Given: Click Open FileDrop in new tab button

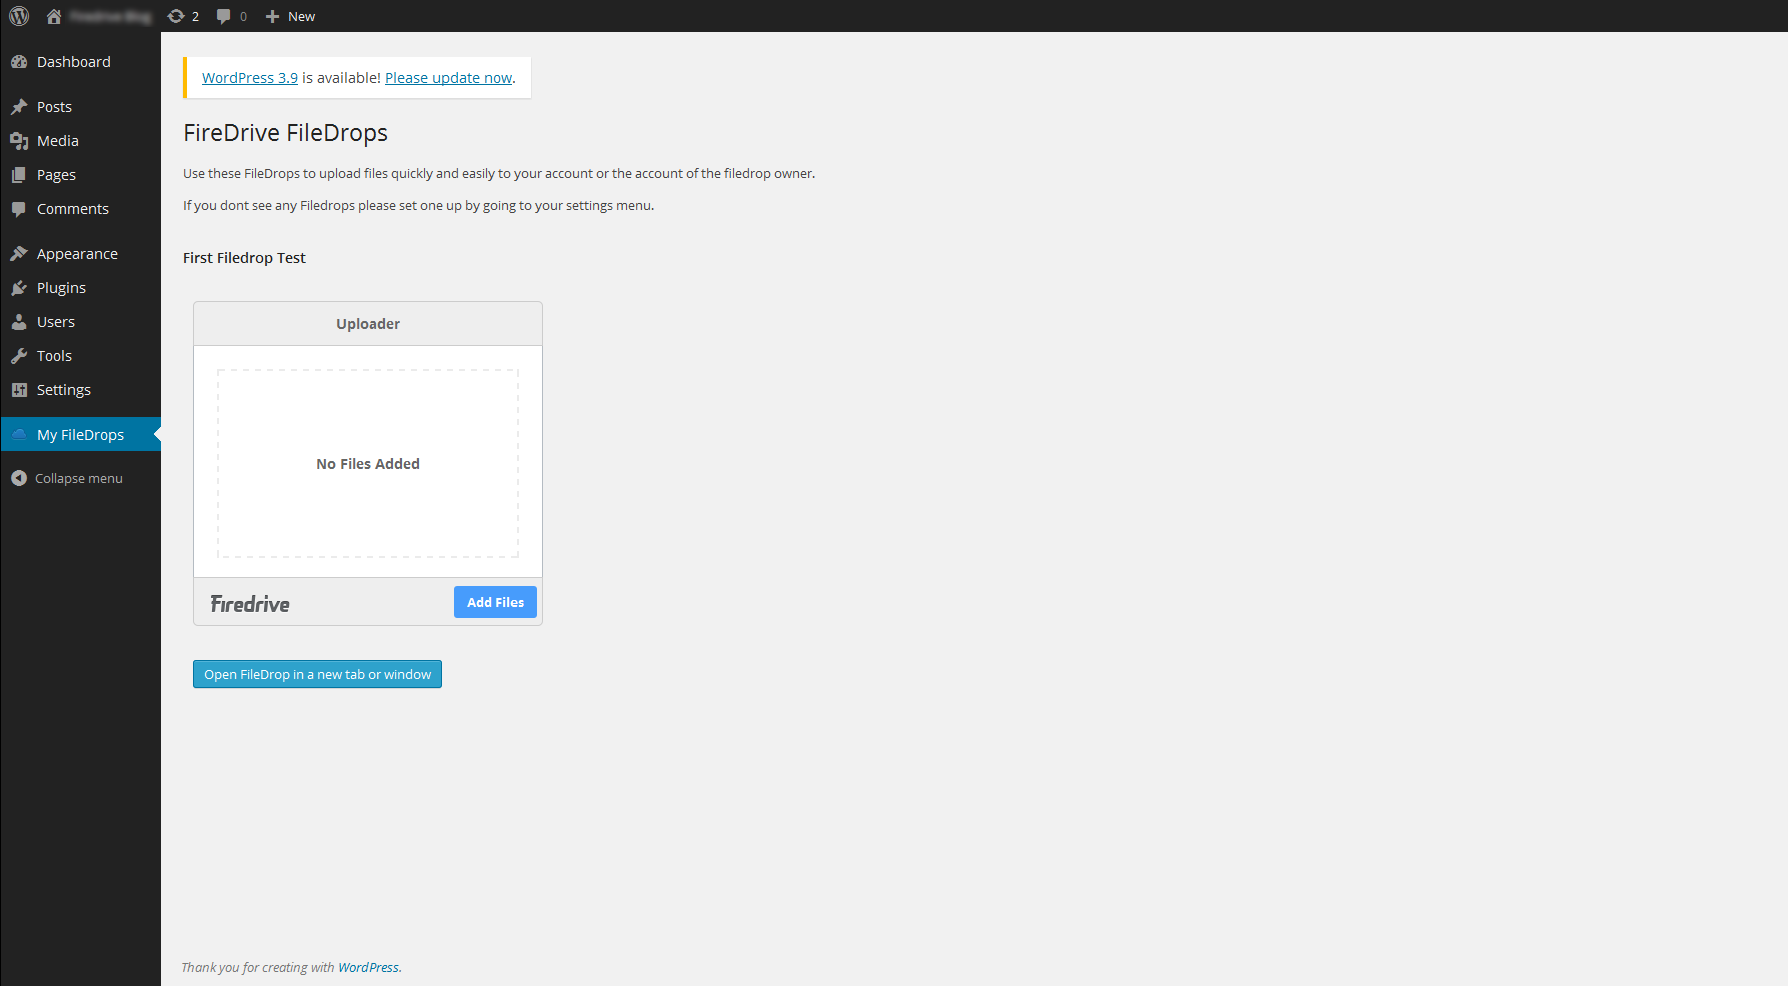Looking at the screenshot, I should tap(317, 674).
